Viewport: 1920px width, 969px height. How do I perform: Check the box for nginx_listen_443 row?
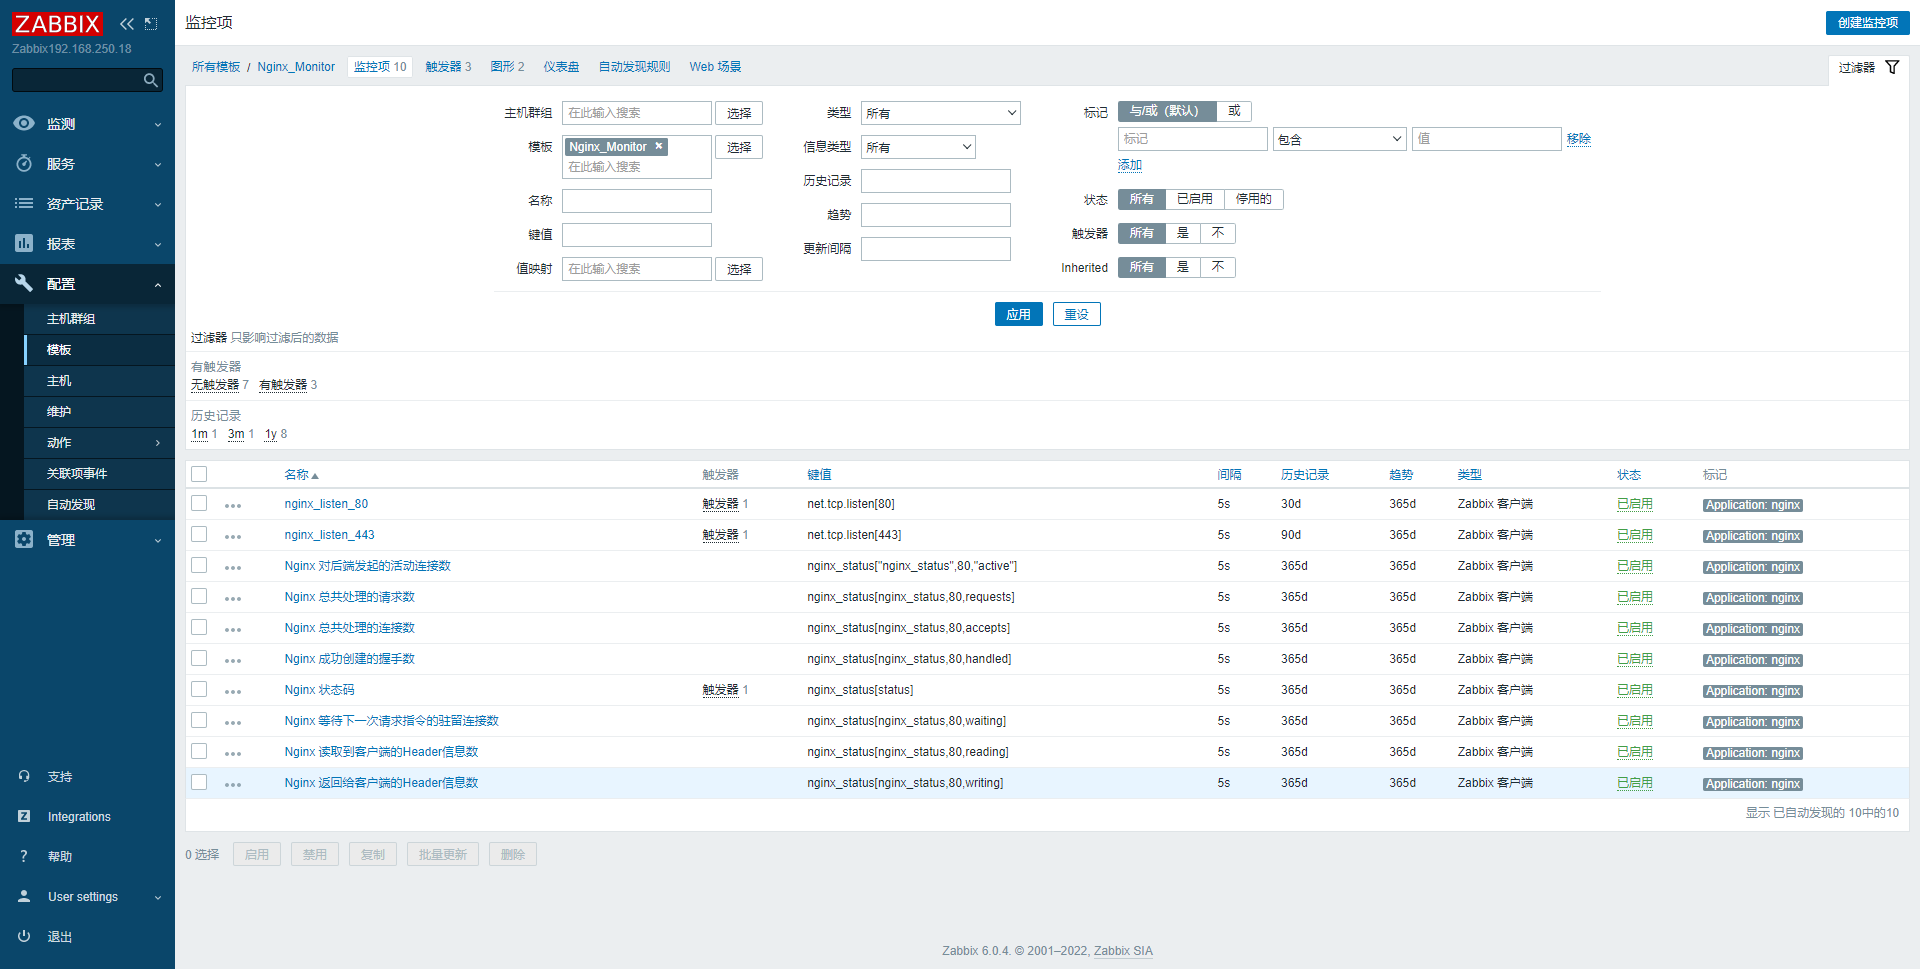coord(199,534)
